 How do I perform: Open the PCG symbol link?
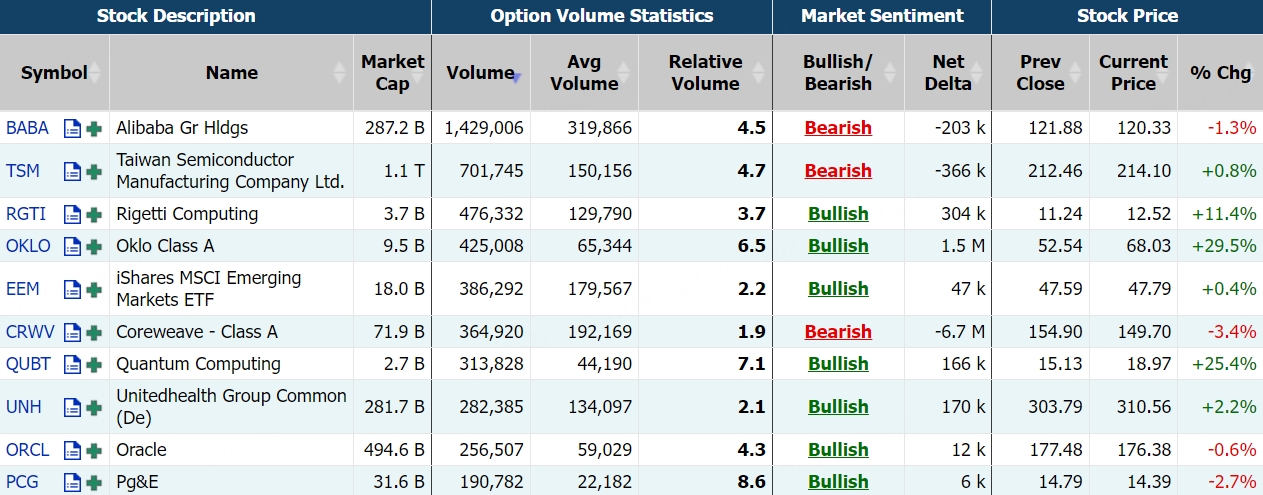(22, 482)
